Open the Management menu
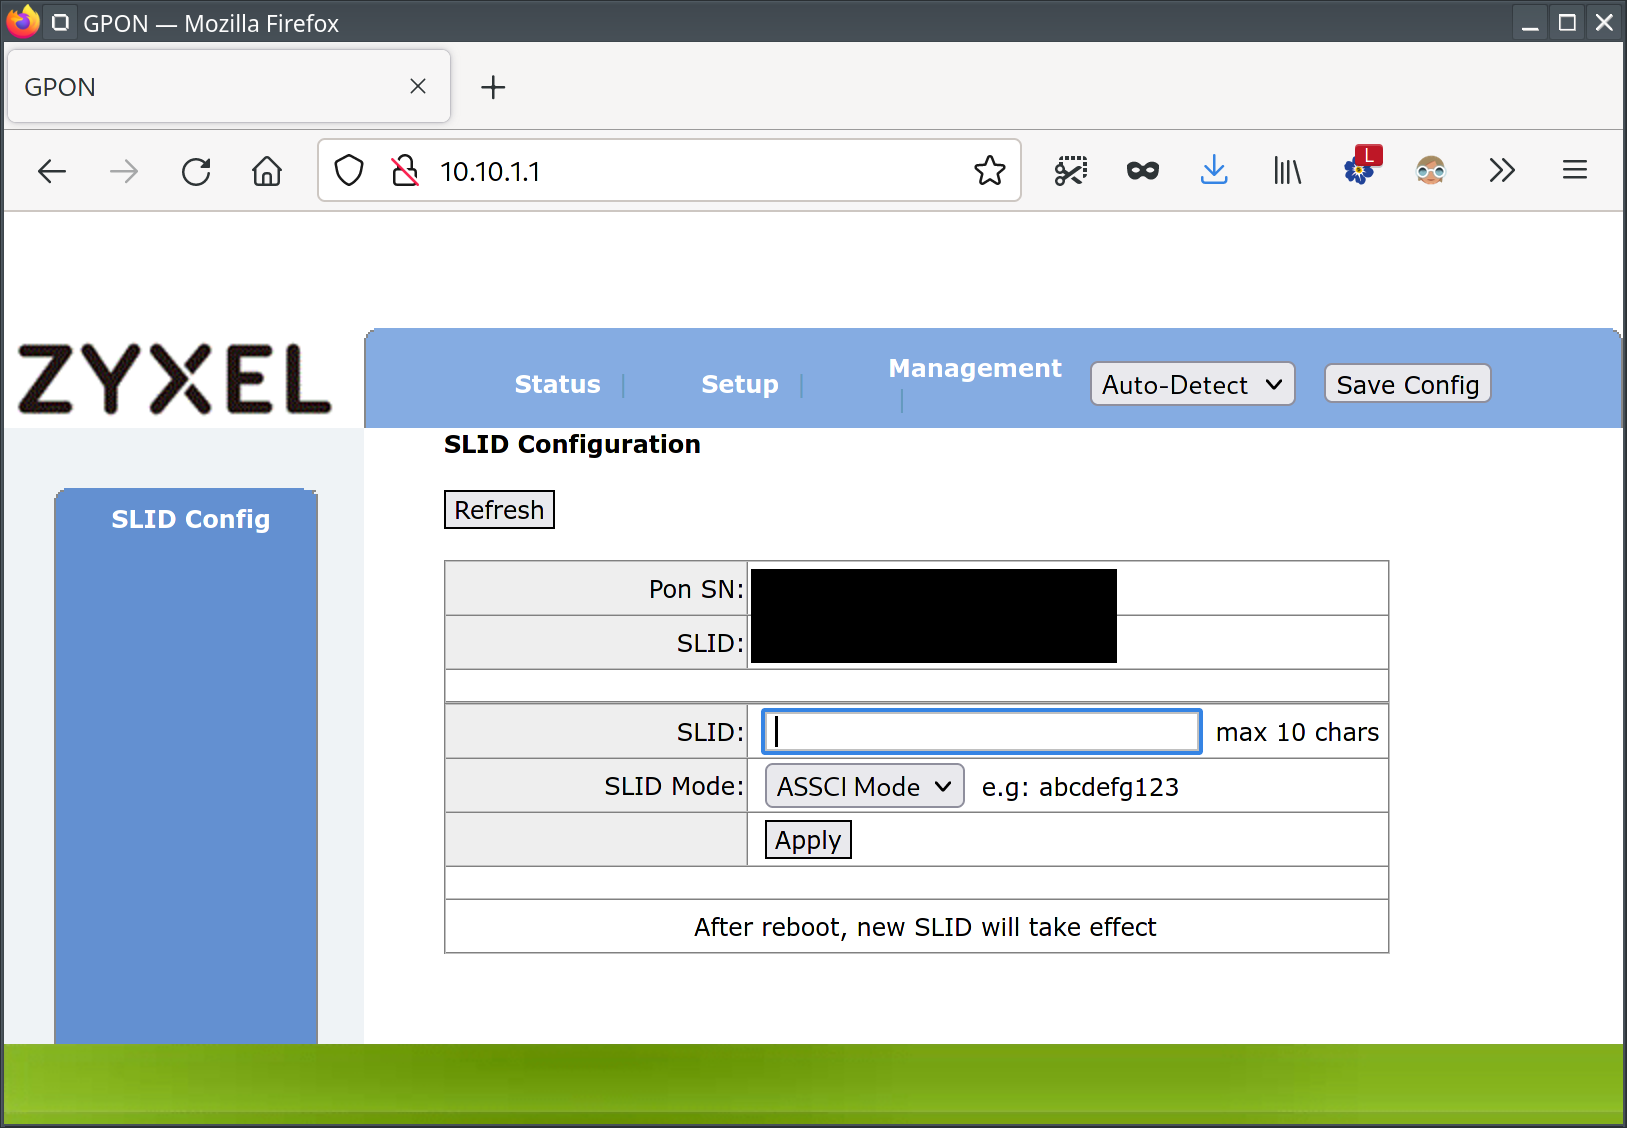Viewport: 1627px width, 1128px height. tap(974, 369)
